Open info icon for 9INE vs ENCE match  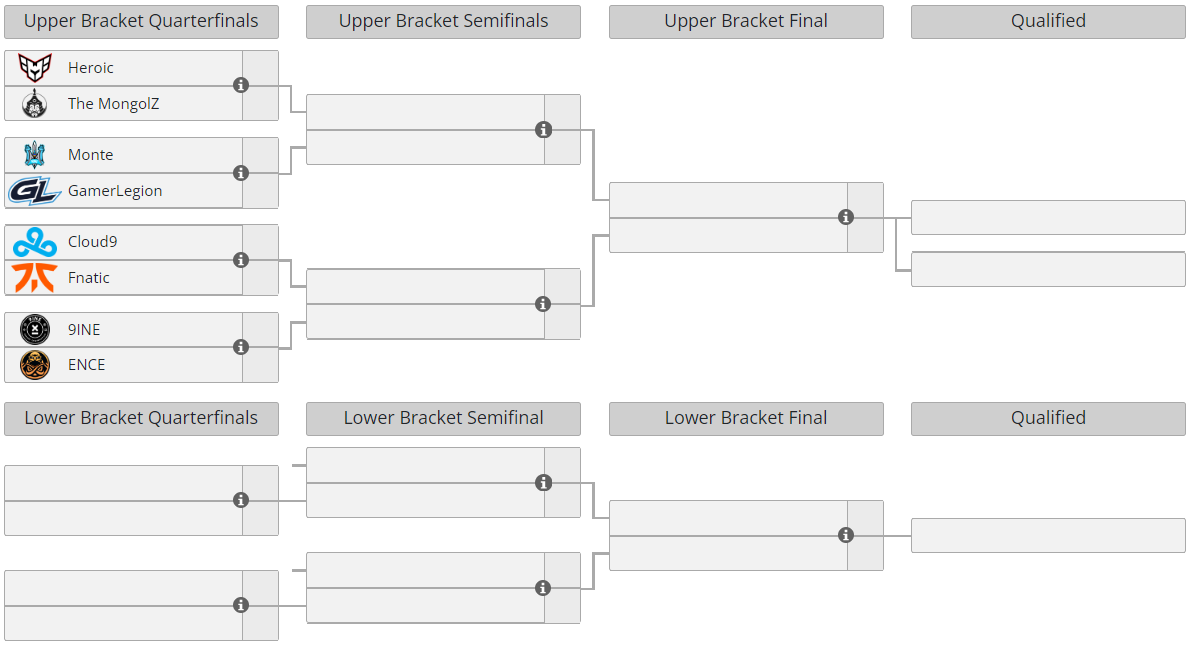[x=241, y=347]
